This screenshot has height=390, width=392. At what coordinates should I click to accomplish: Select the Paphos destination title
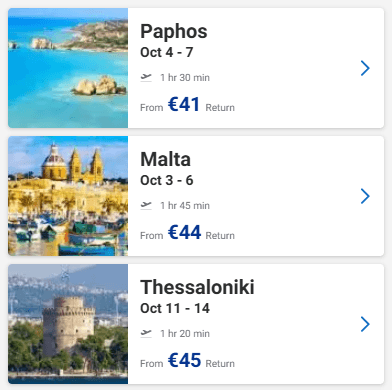174,32
